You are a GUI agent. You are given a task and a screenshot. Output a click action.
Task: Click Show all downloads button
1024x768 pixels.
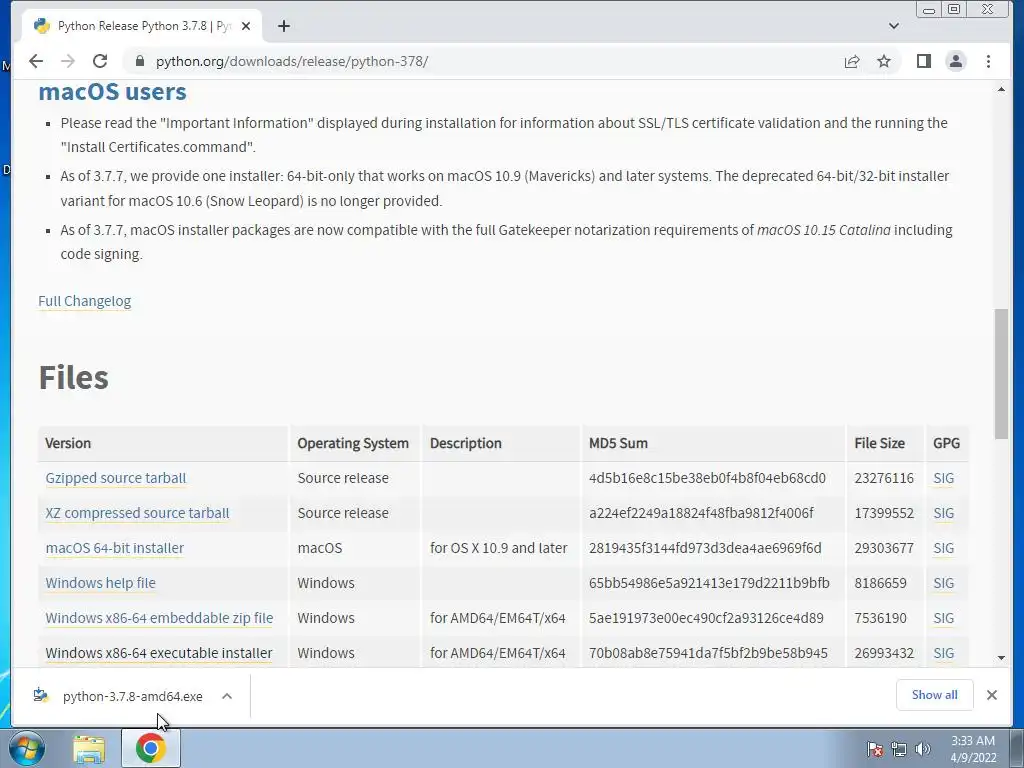click(935, 695)
